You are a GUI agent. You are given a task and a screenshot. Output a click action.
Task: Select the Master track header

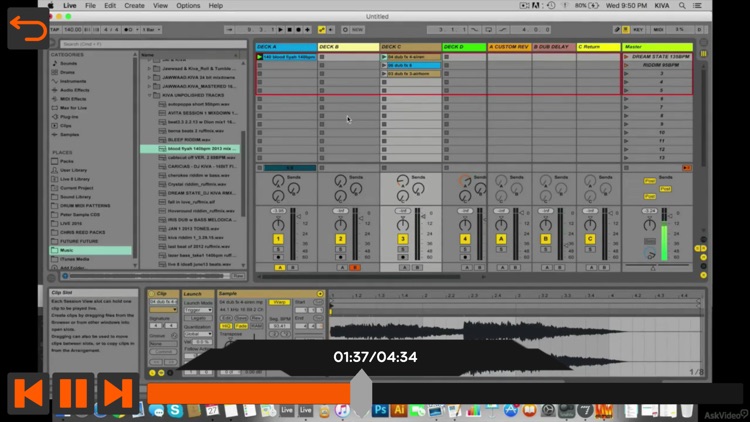(x=657, y=47)
